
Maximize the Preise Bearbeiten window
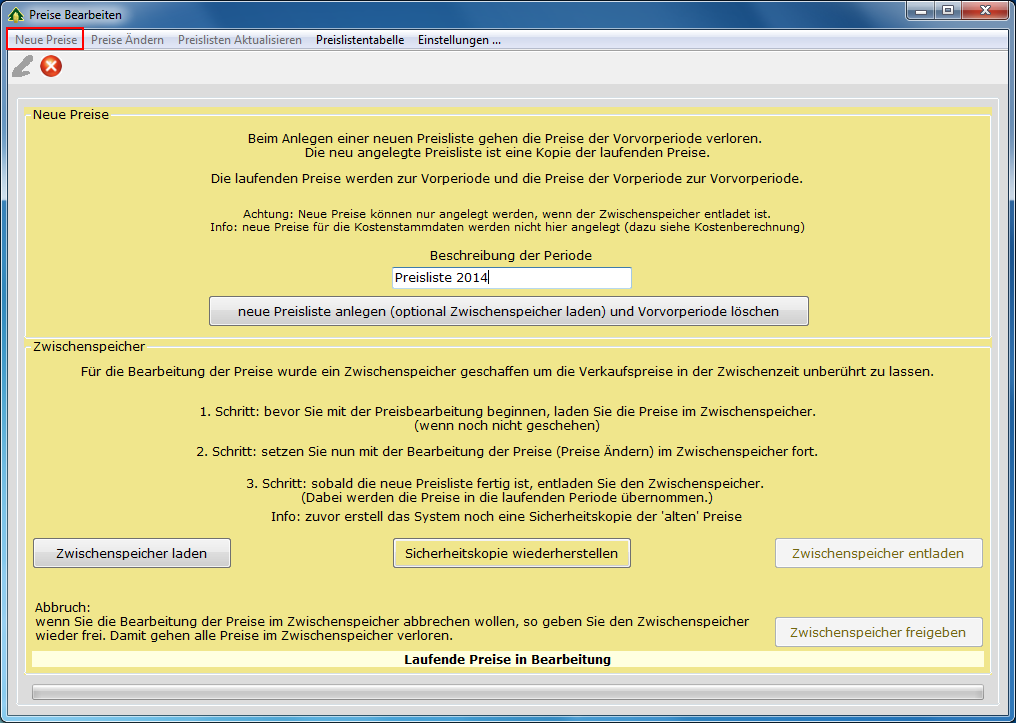(947, 11)
